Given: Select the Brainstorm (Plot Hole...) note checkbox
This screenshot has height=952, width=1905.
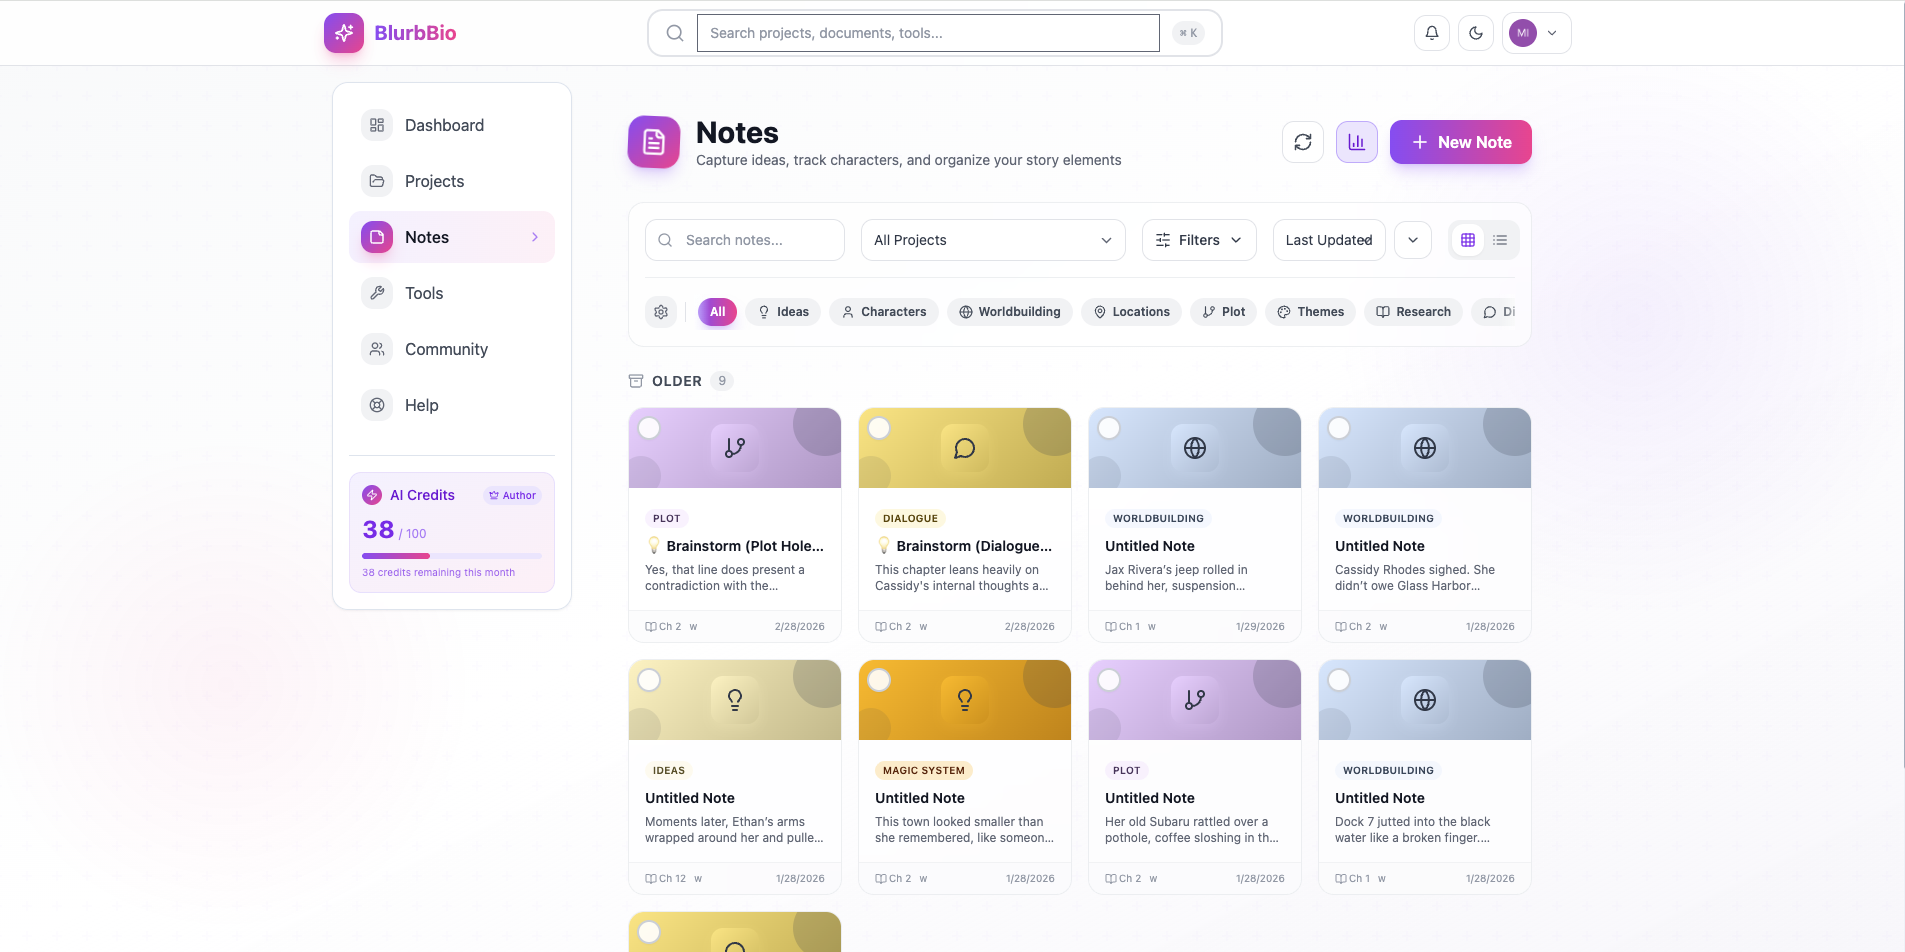Looking at the screenshot, I should (x=649, y=428).
